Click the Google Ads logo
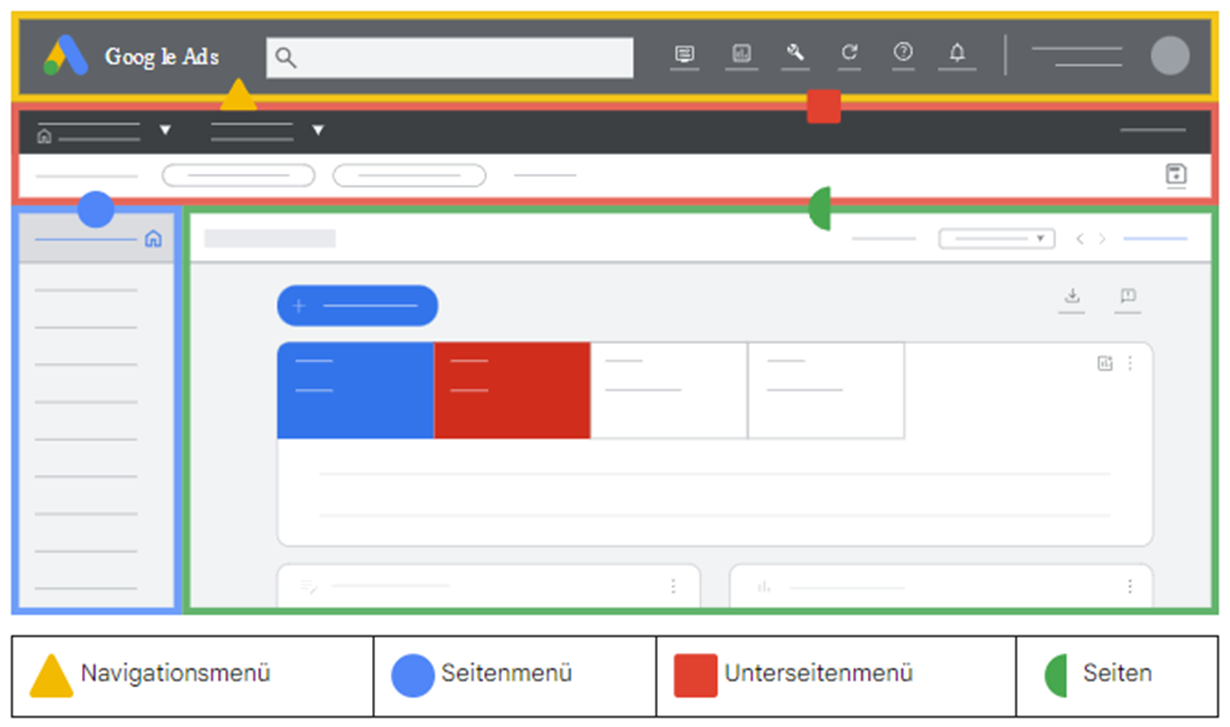 pyautogui.click(x=66, y=57)
